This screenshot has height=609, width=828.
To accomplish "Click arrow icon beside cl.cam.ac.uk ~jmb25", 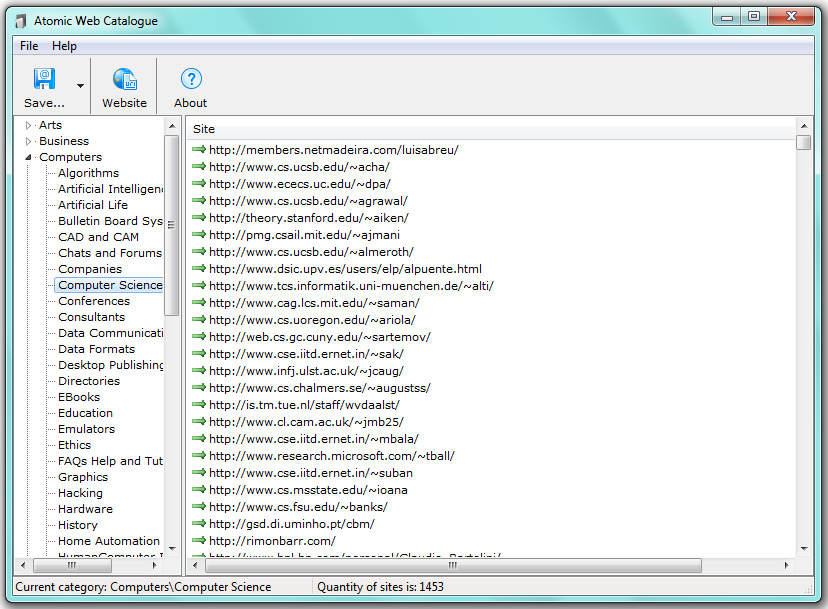I will pyautogui.click(x=199, y=421).
